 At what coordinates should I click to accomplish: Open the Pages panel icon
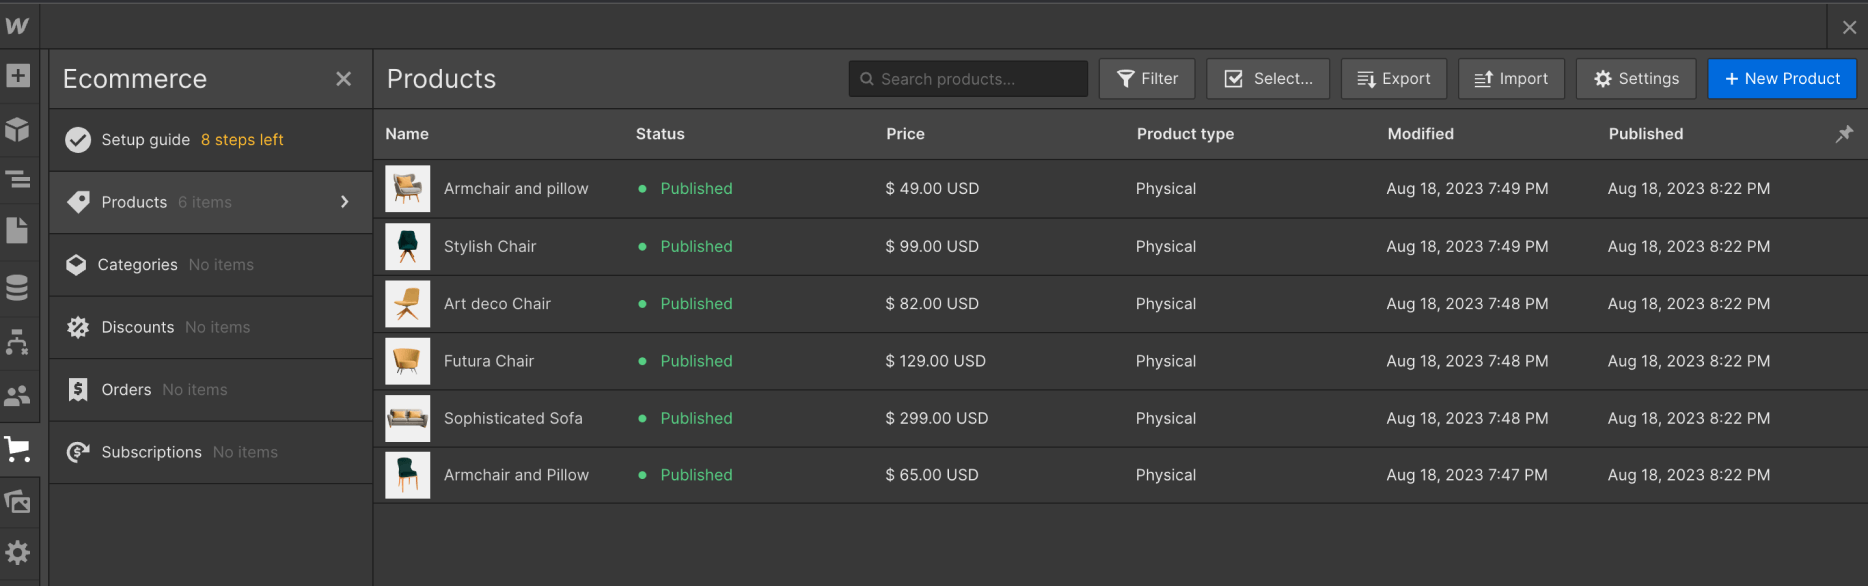[18, 231]
